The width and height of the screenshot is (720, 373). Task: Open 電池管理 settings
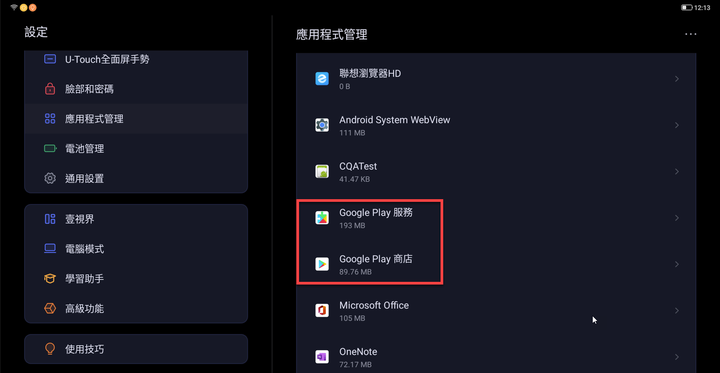pos(136,148)
